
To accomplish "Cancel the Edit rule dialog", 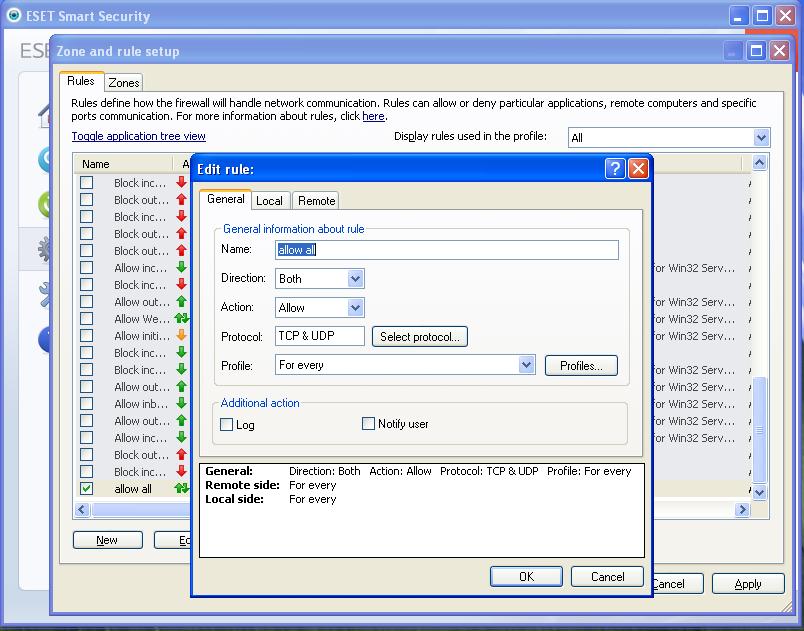I will pyautogui.click(x=607, y=577).
